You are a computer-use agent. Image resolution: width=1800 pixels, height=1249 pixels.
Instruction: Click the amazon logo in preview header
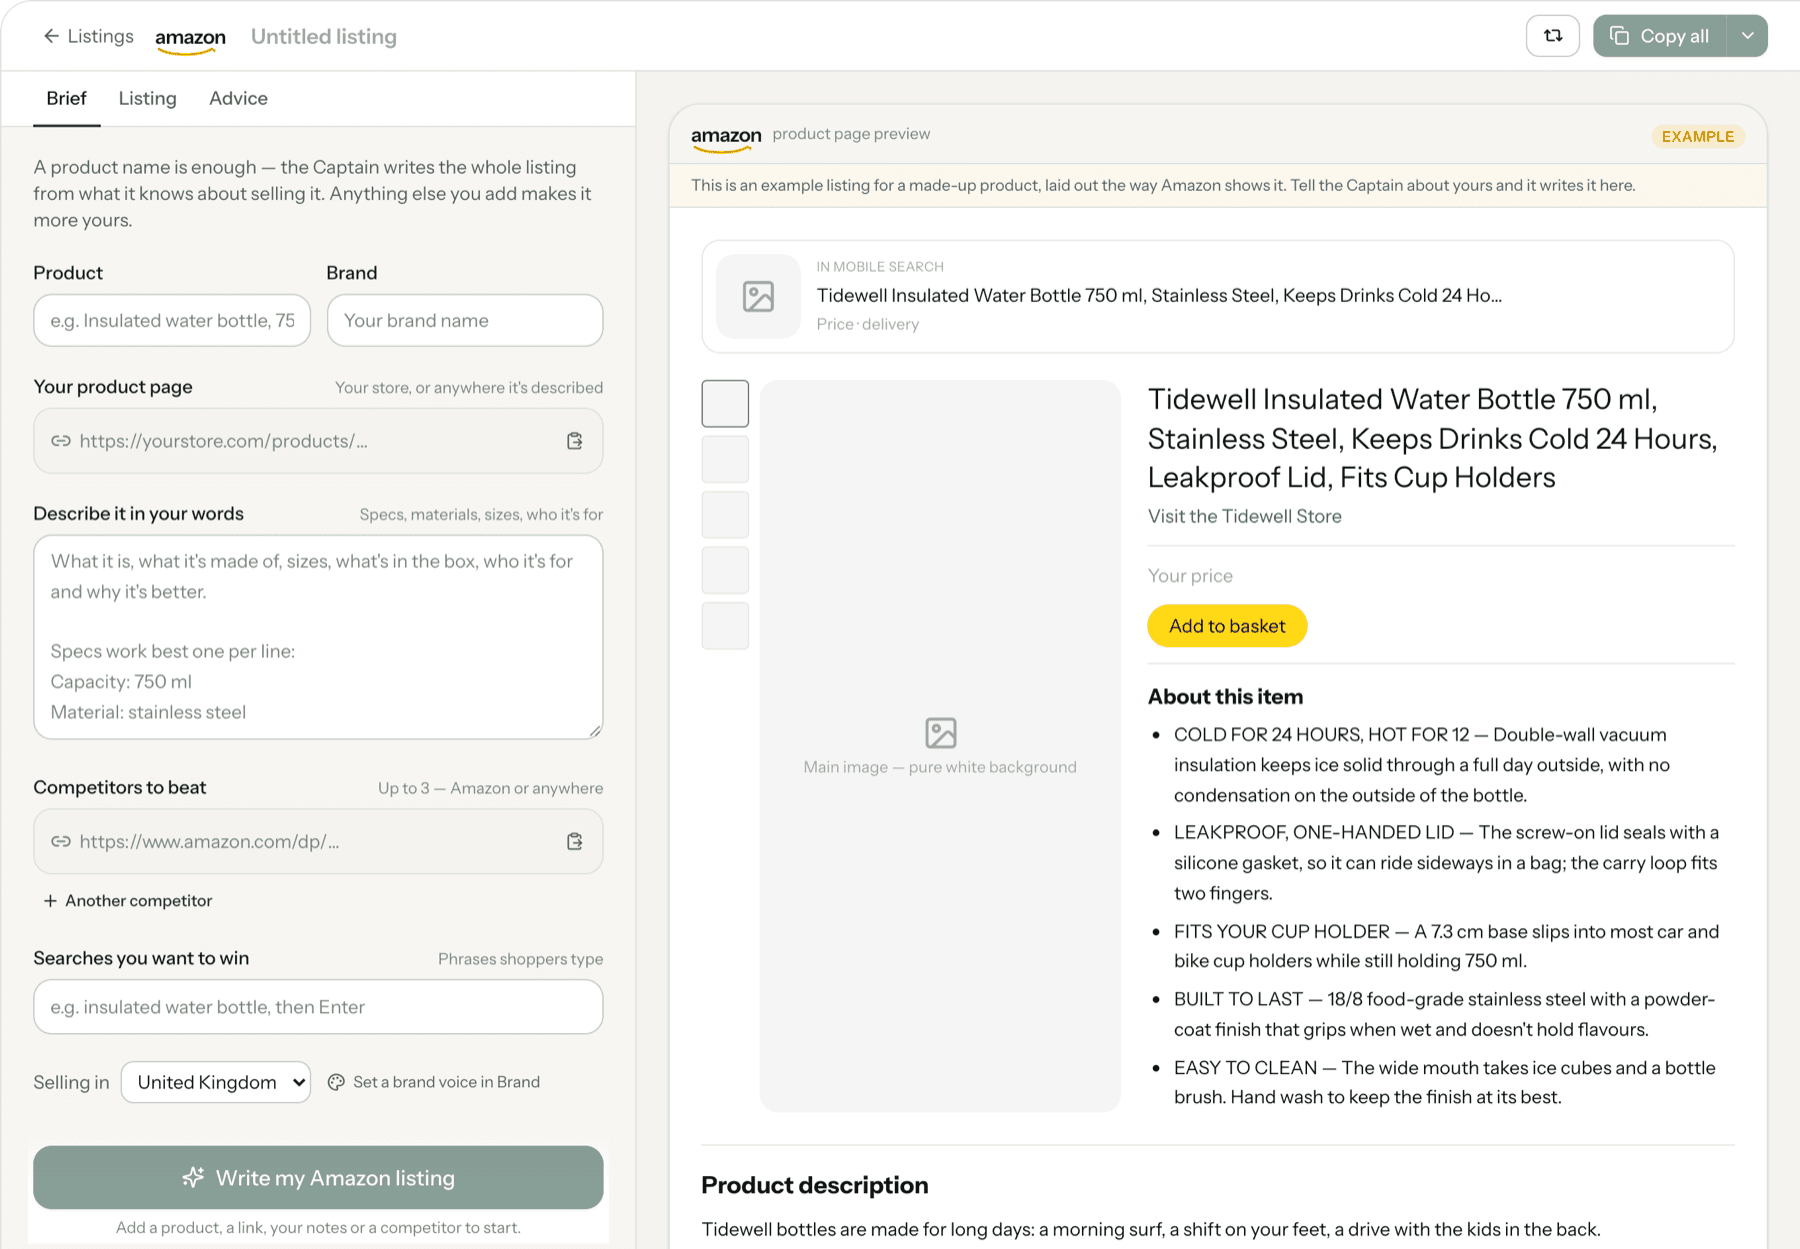[x=726, y=137]
